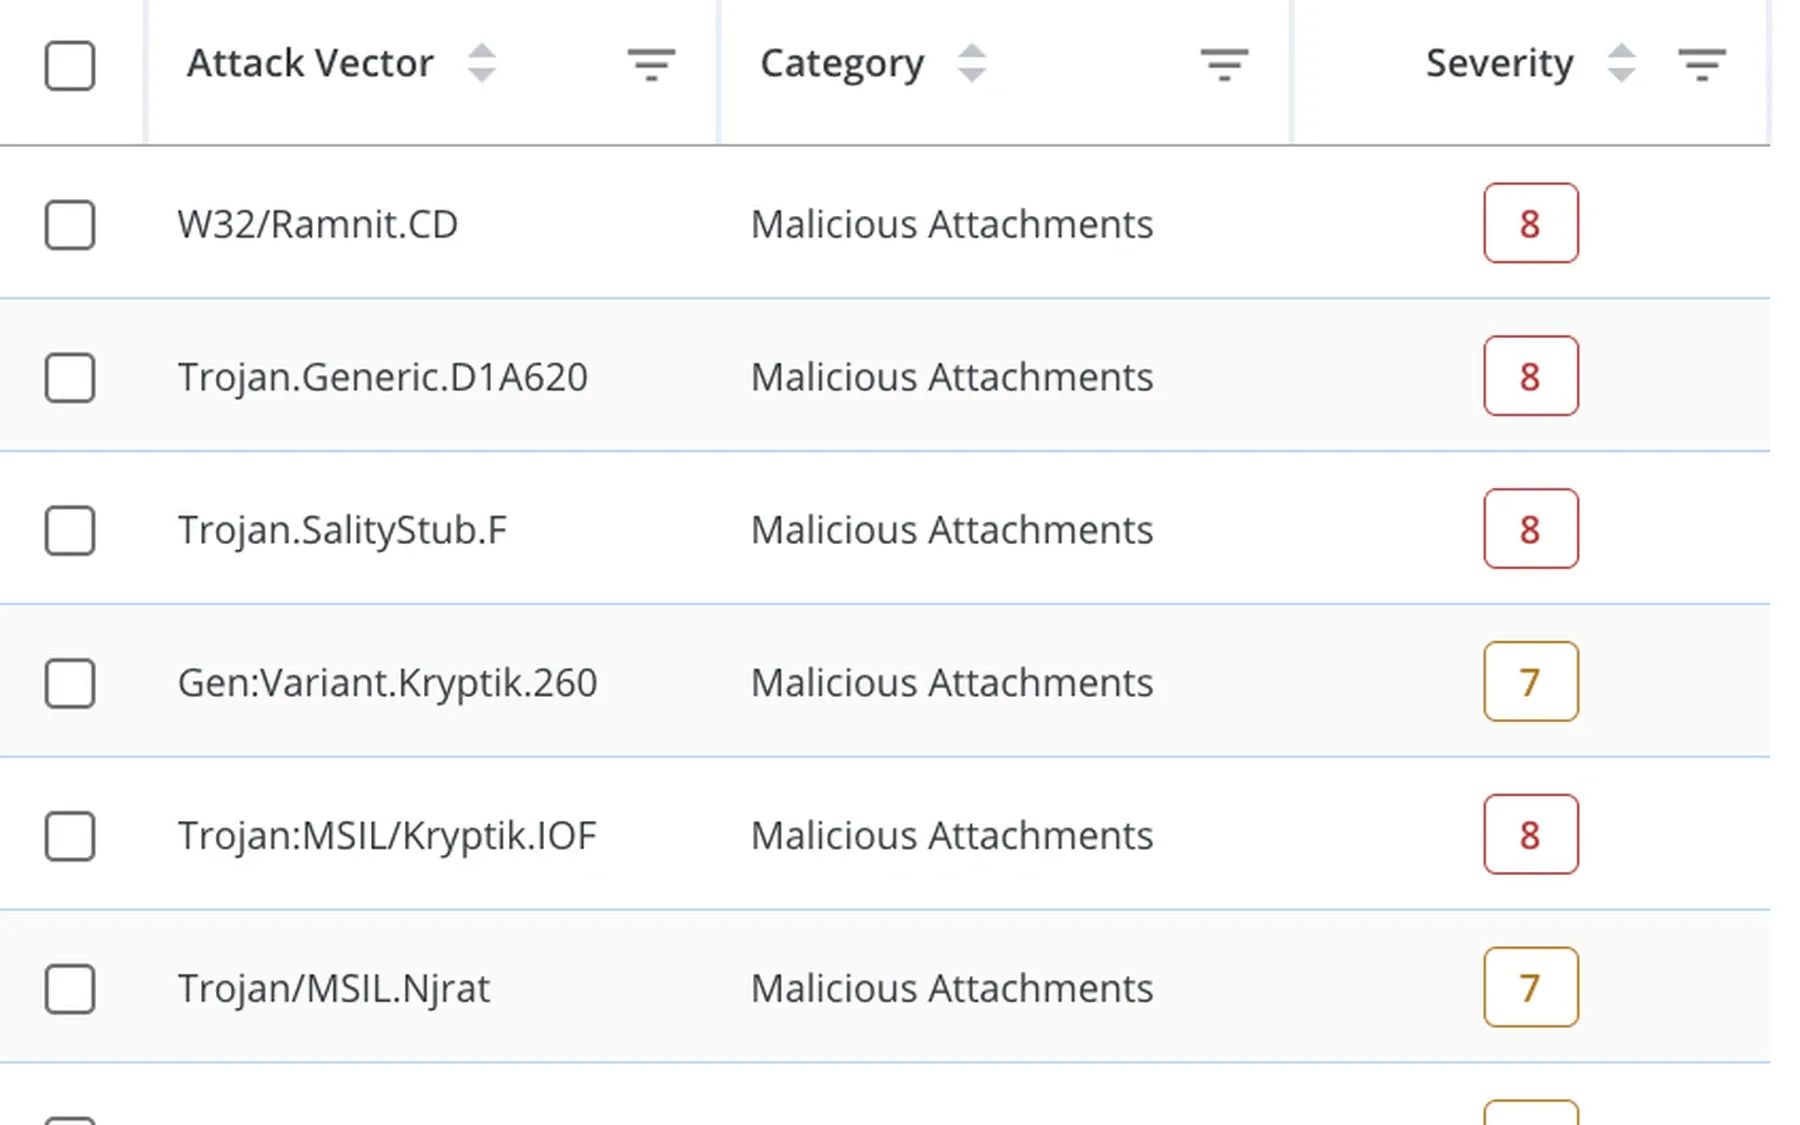Sort by Category column
Screen dimensions: 1800x1125
971,64
